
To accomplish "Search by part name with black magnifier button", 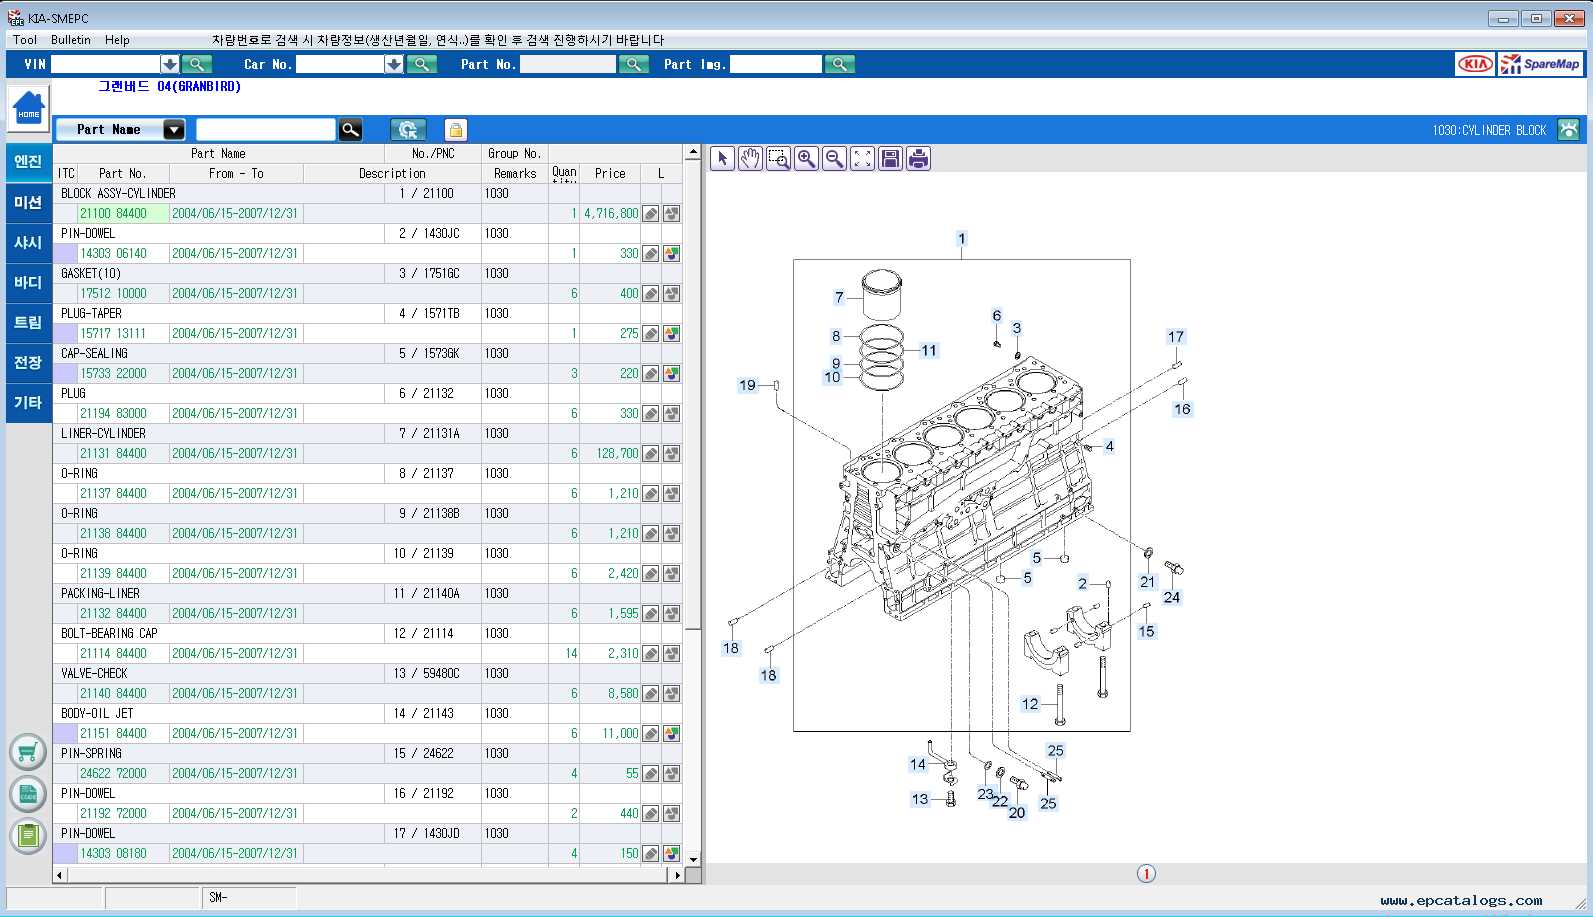I will (x=350, y=129).
